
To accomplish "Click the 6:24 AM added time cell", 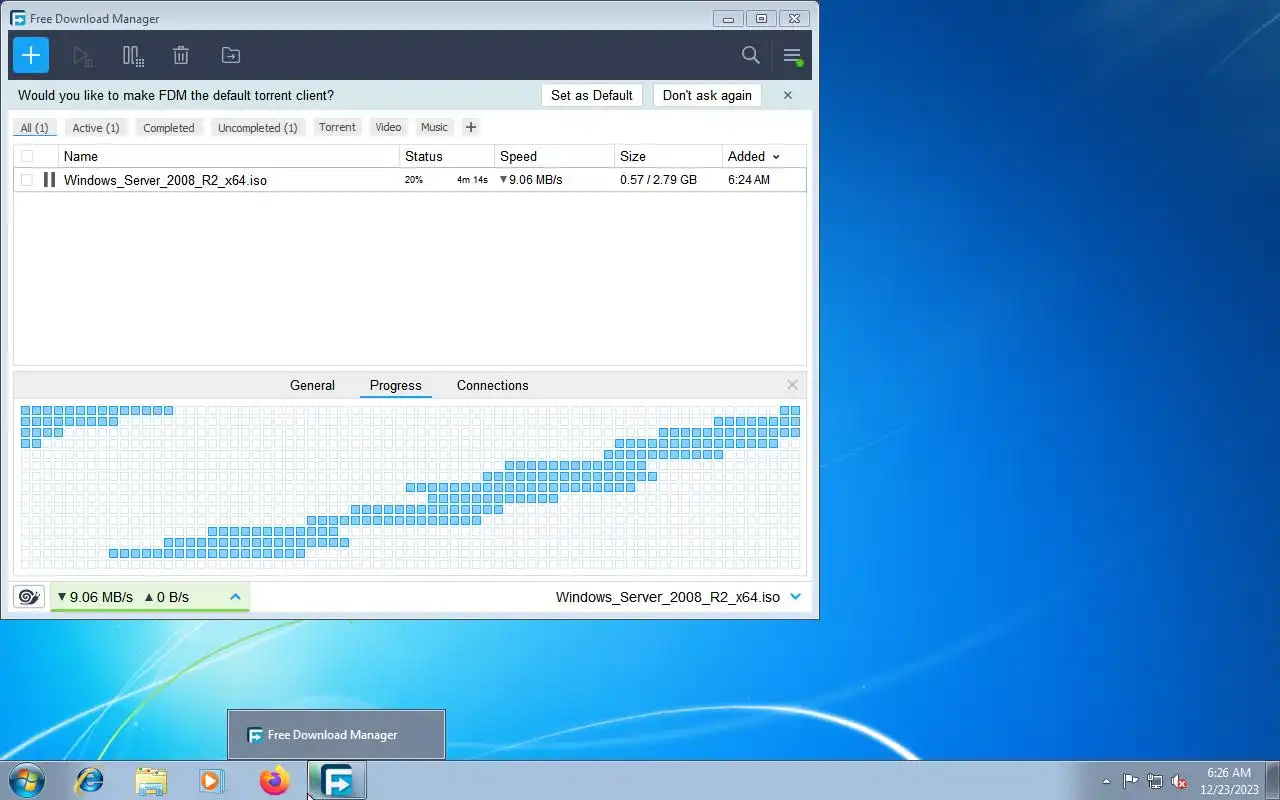I will click(749, 180).
